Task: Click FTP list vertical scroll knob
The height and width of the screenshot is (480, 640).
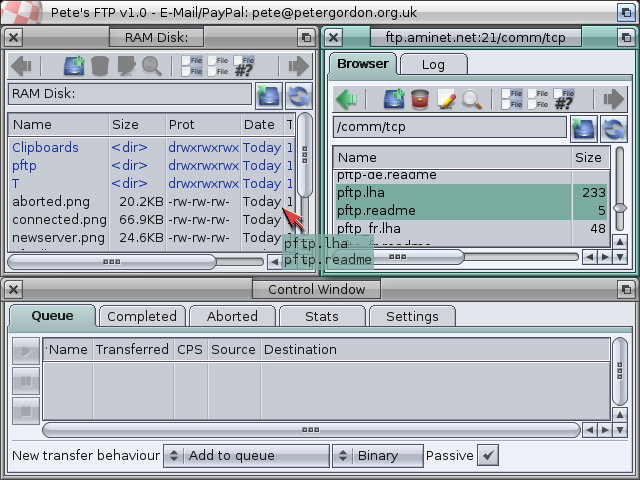Action: [x=620, y=208]
